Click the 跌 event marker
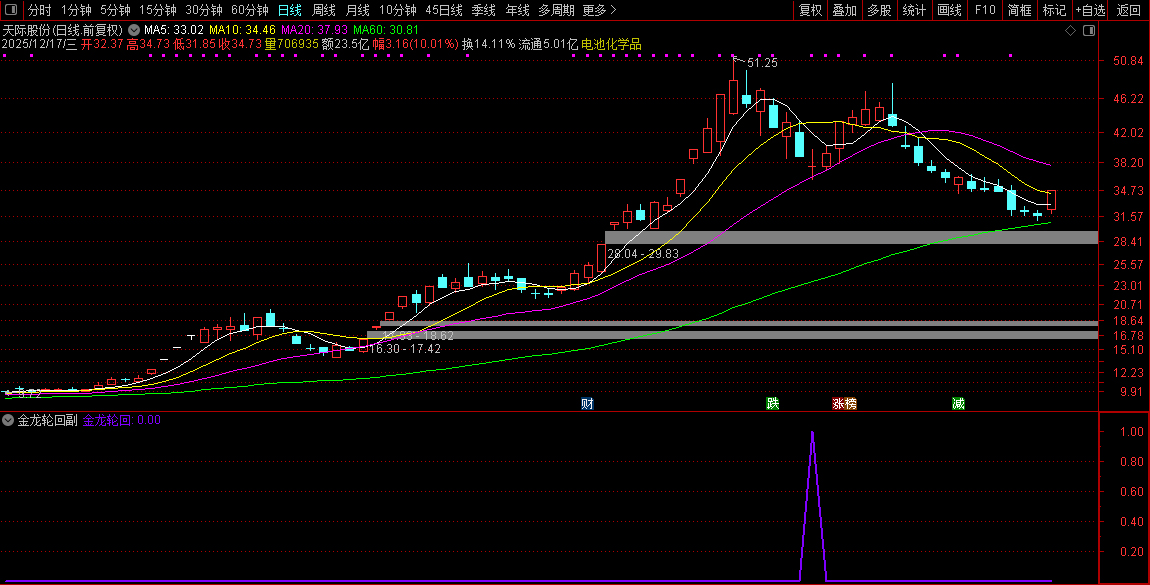1150x585 pixels. [772, 404]
